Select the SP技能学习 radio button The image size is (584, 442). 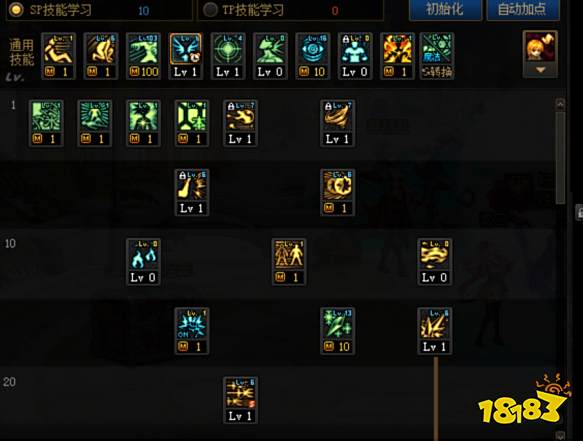16,9
